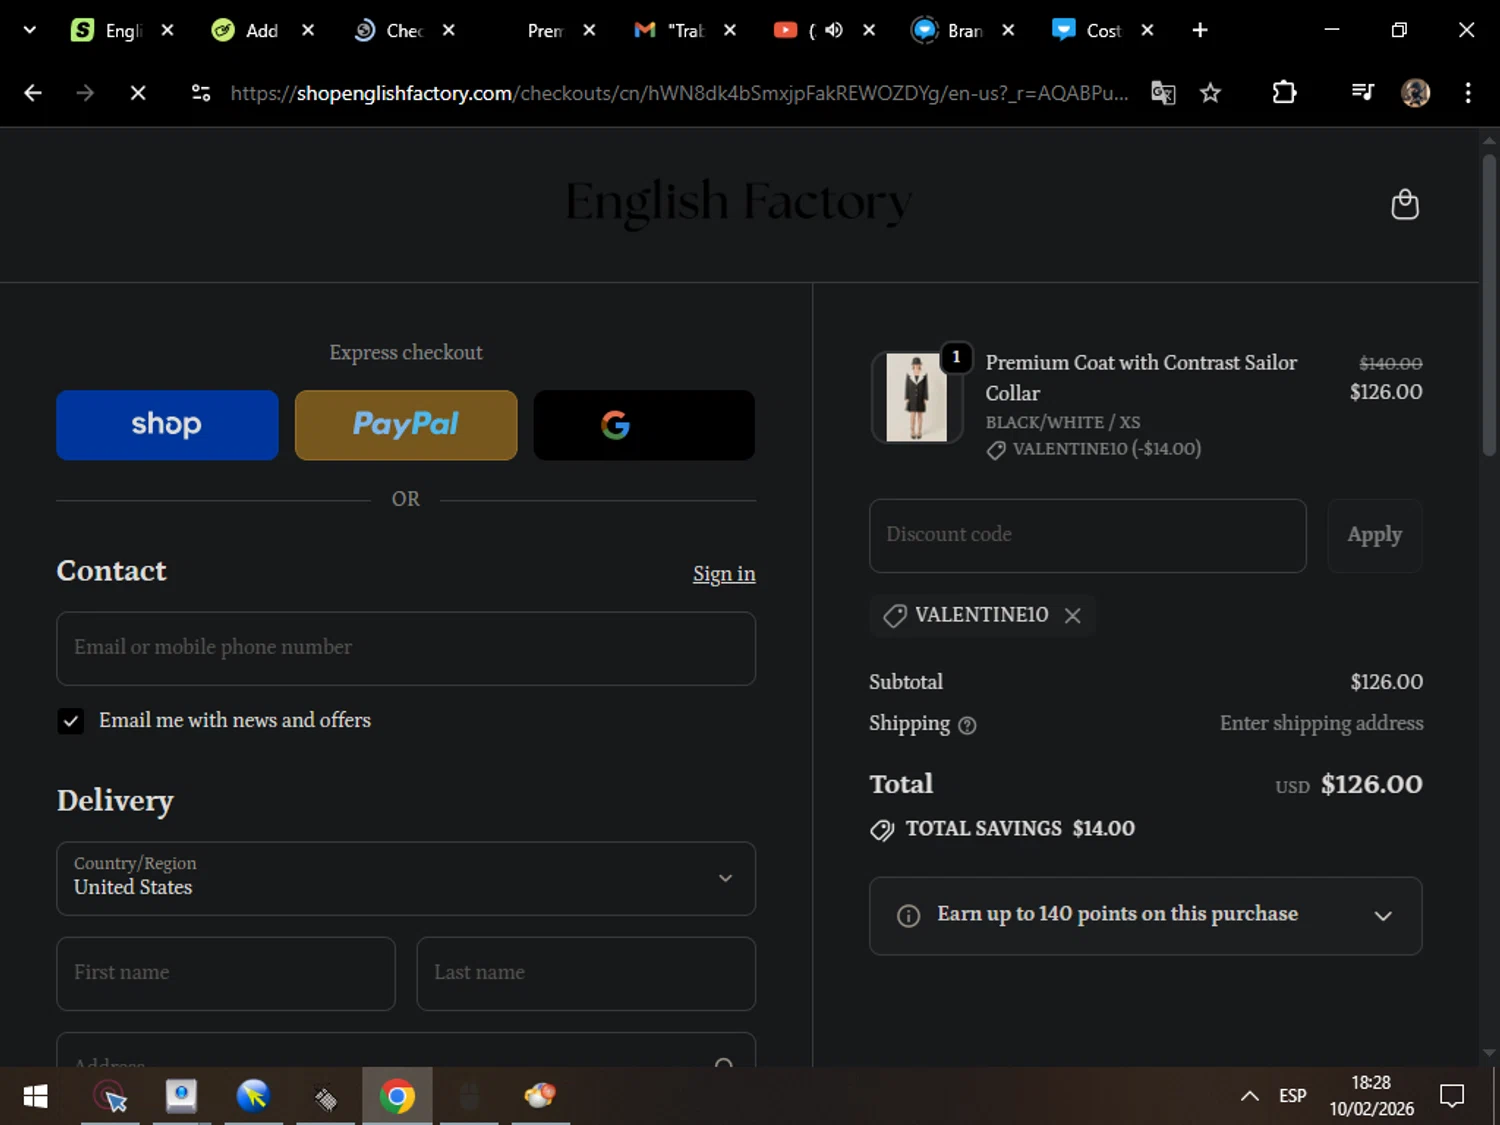Open the Chrome three-dot menu

(x=1468, y=93)
